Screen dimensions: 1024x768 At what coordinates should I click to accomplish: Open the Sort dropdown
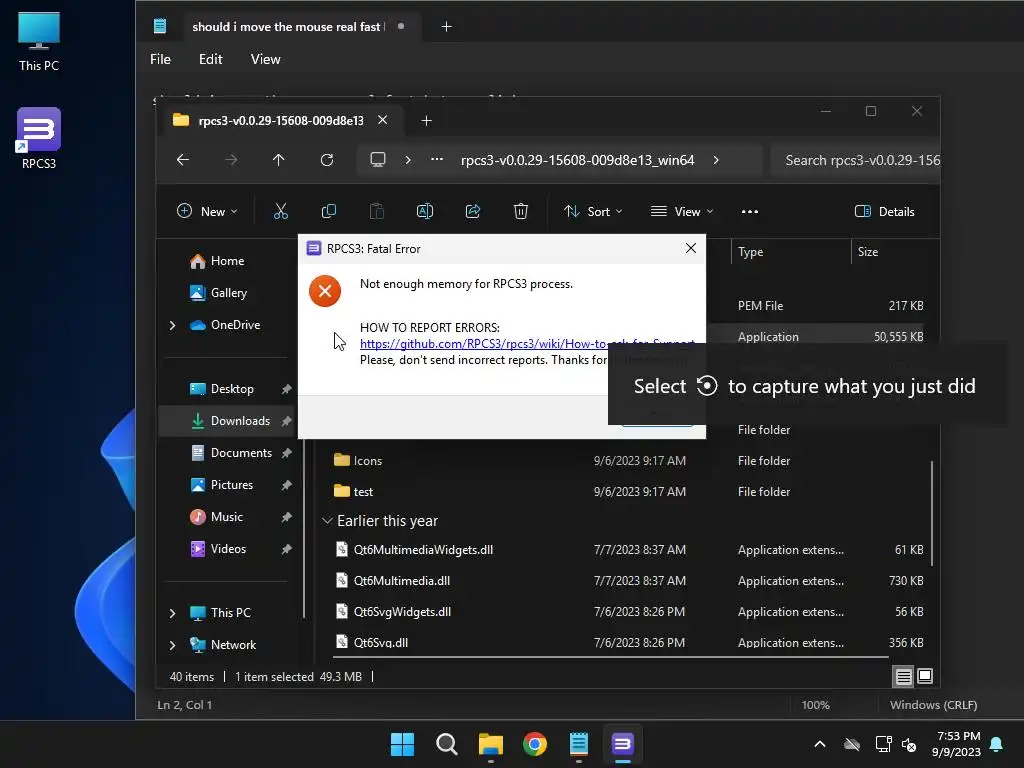click(593, 212)
